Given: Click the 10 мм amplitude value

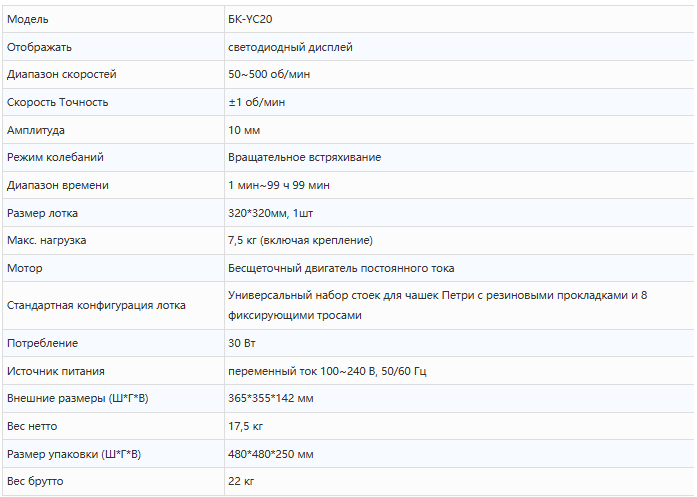Looking at the screenshot, I should (x=244, y=130).
